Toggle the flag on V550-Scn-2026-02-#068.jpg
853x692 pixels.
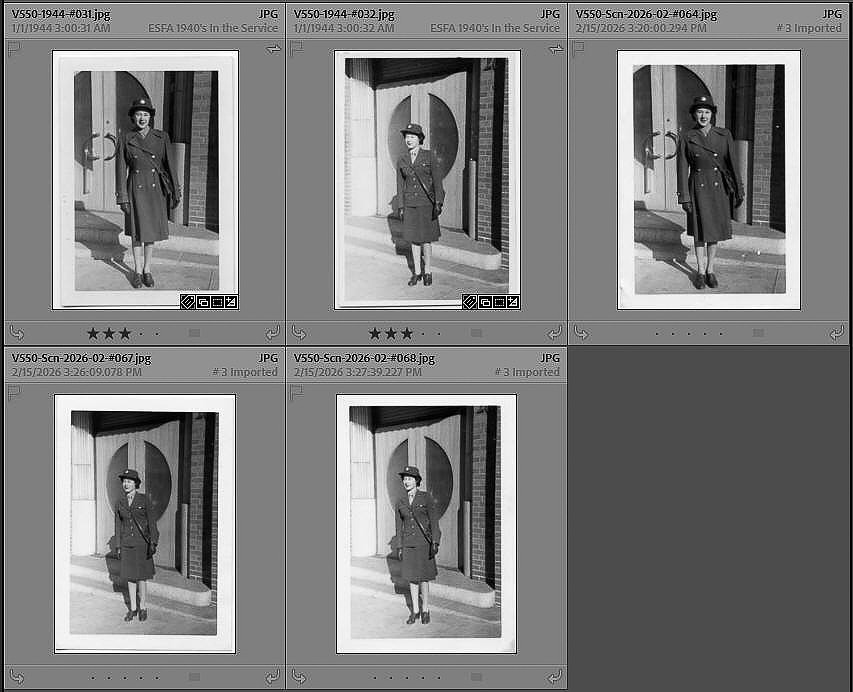click(x=296, y=393)
